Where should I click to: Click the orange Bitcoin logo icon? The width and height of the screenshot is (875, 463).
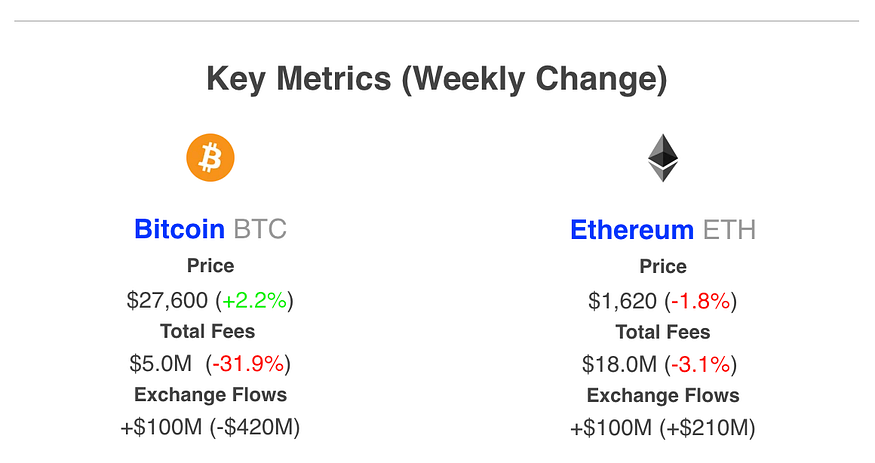[210, 157]
